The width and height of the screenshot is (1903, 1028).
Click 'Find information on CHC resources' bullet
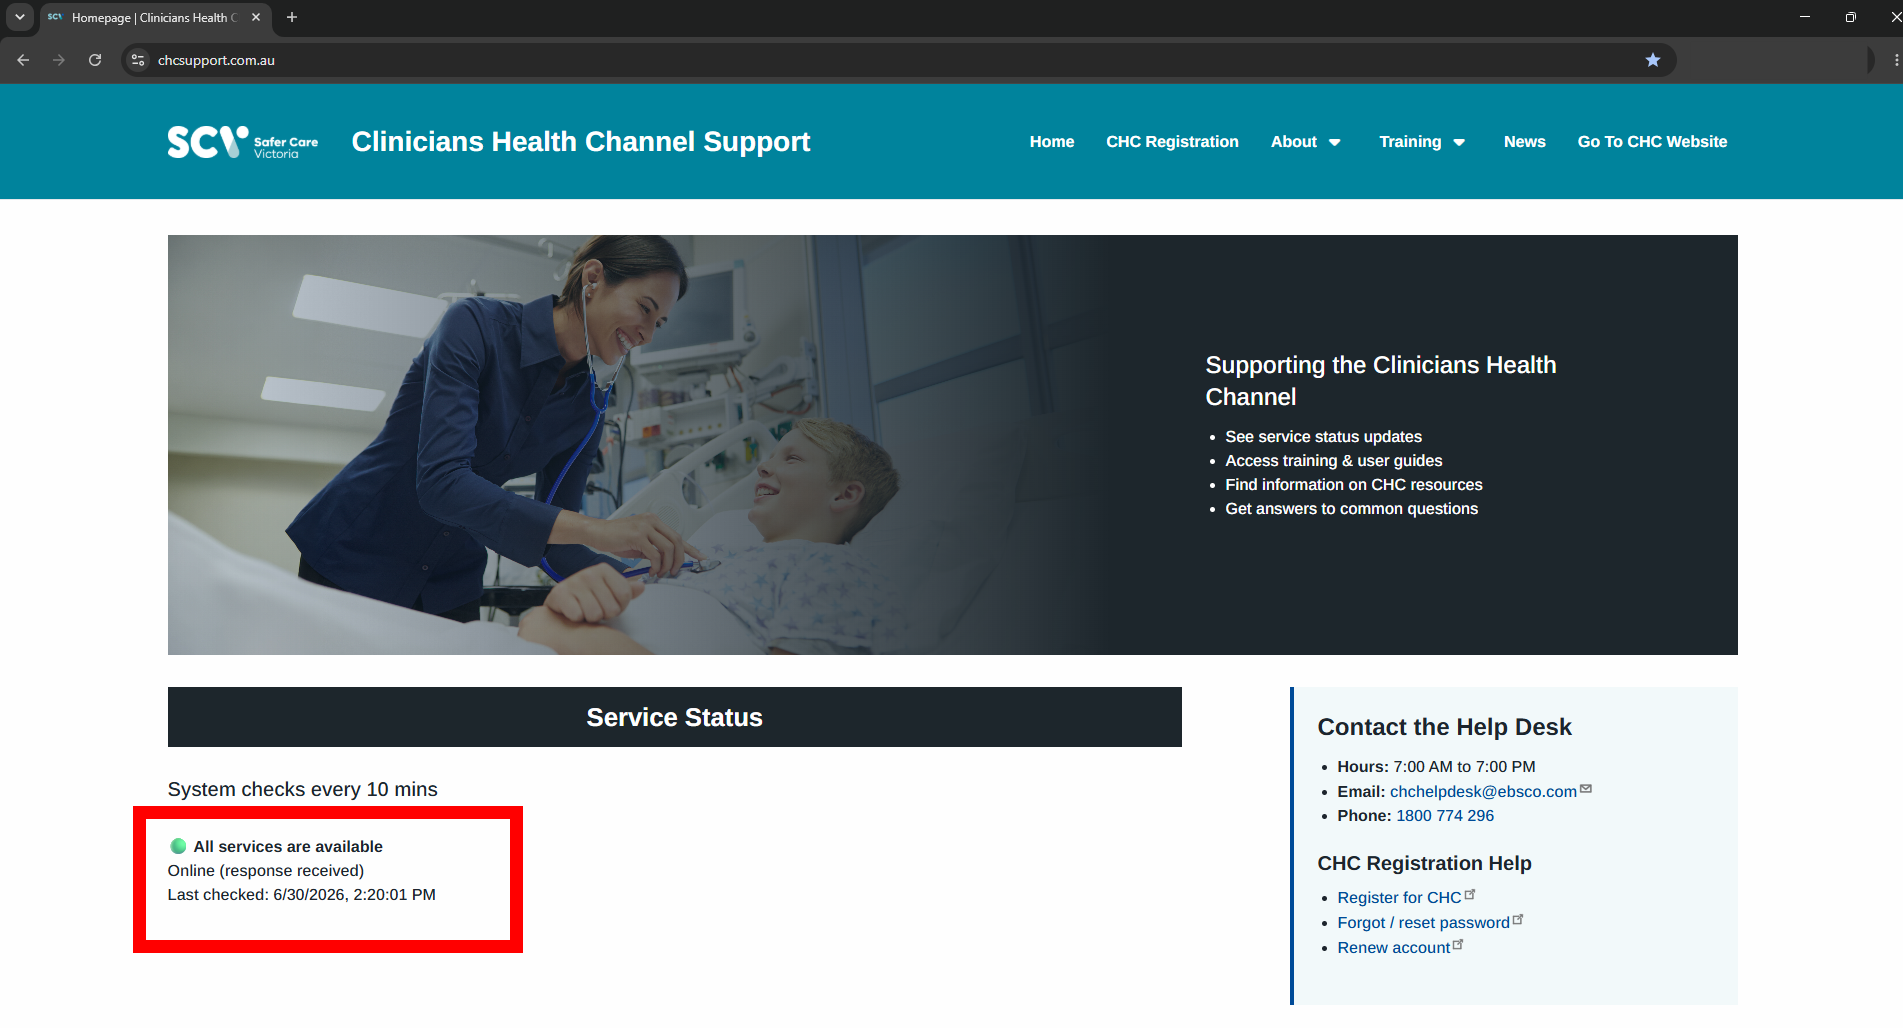click(1354, 485)
